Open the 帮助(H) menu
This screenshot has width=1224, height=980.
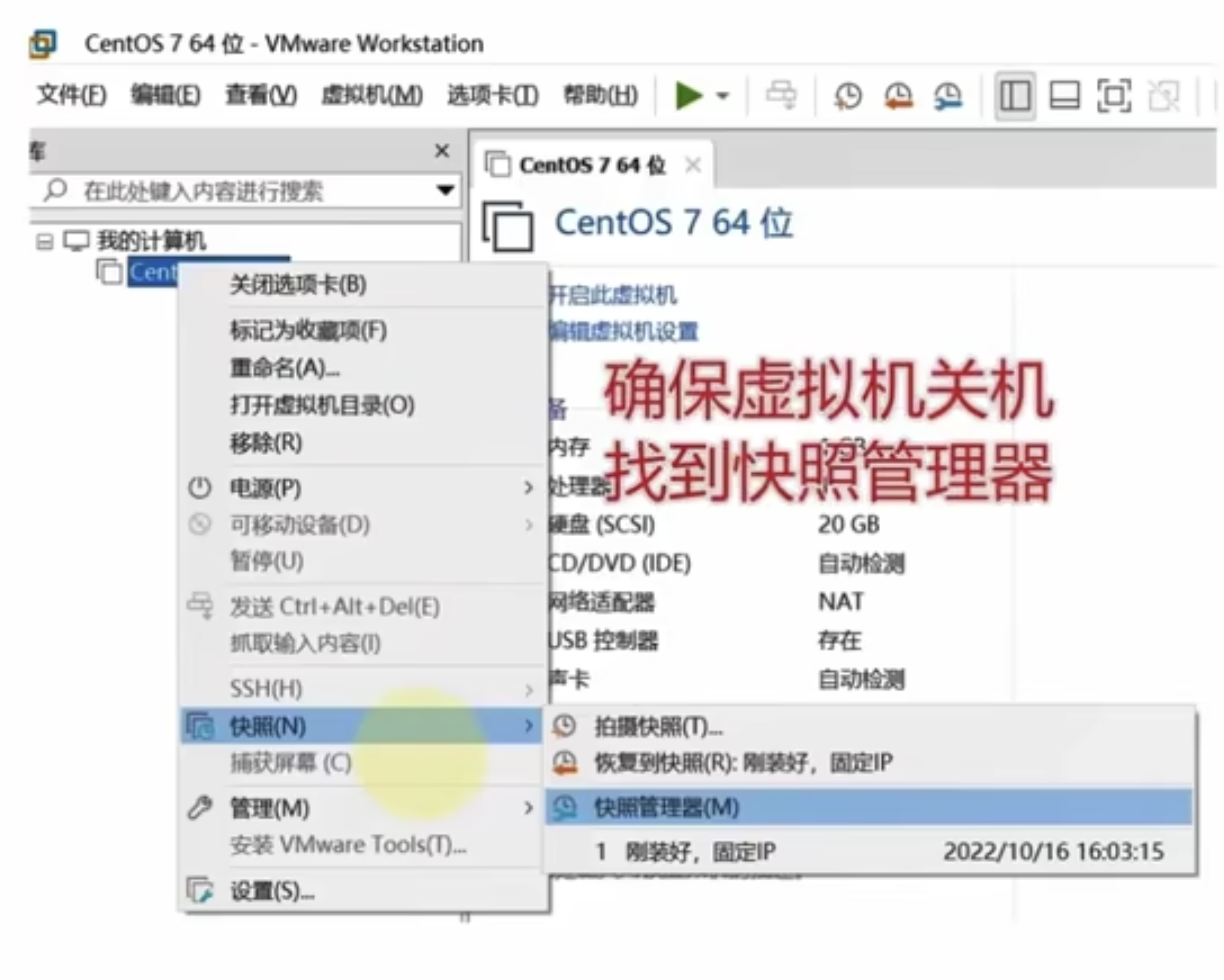point(600,96)
